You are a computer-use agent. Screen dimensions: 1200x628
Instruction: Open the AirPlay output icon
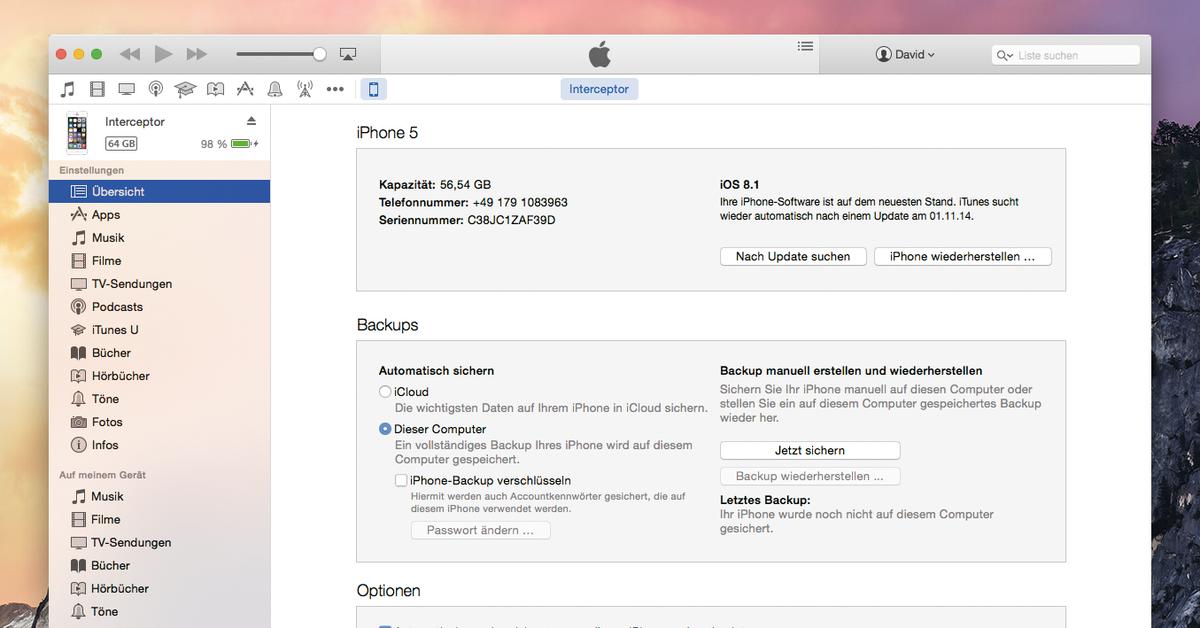(x=348, y=54)
